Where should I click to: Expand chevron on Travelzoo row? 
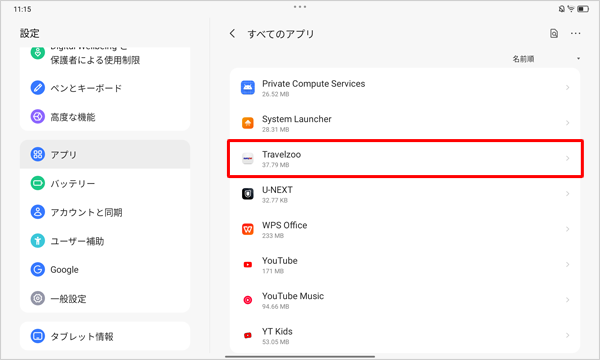567,158
